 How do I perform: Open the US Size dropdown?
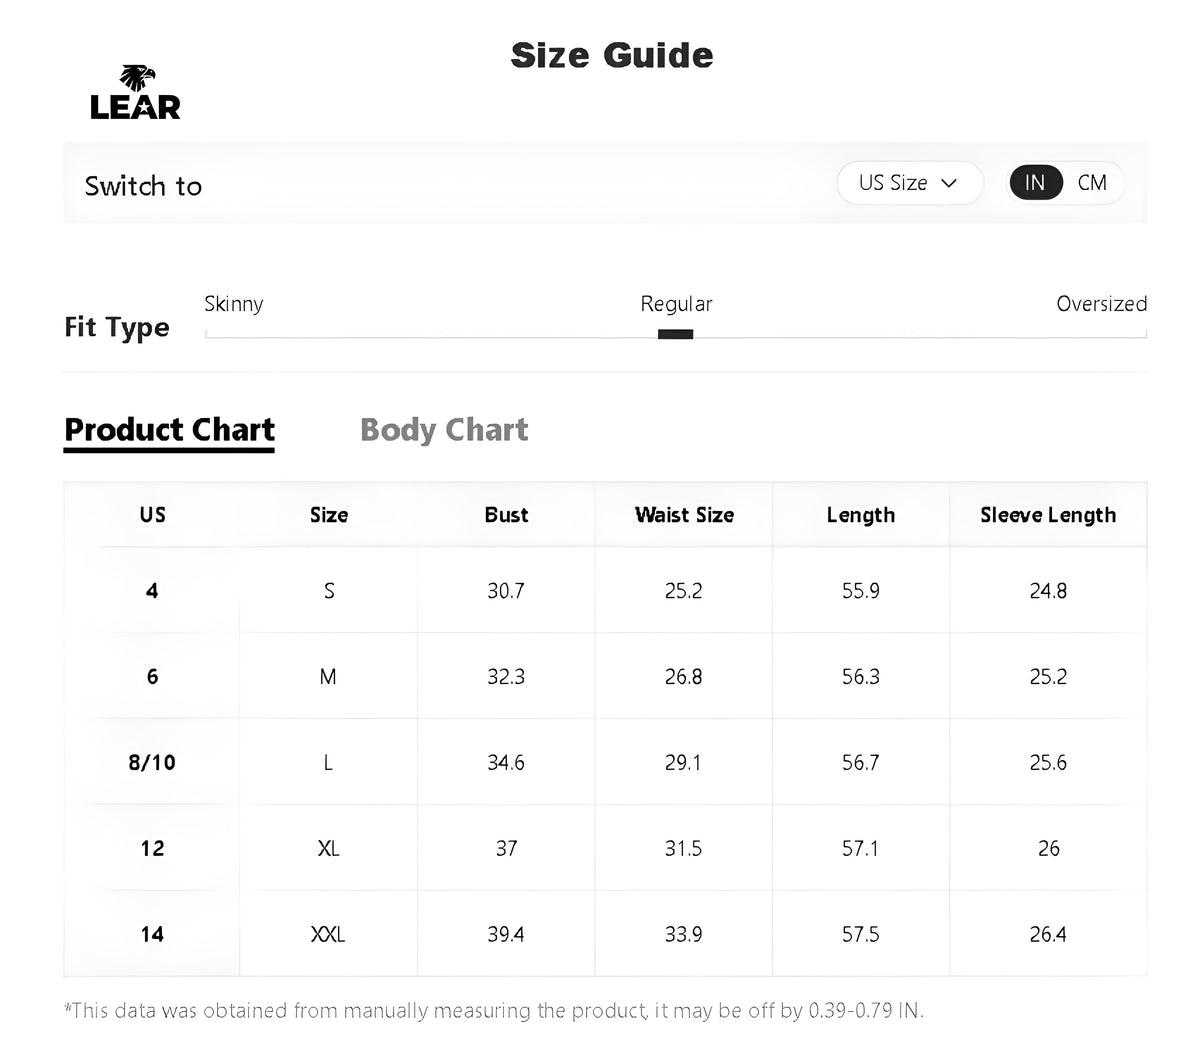(909, 183)
